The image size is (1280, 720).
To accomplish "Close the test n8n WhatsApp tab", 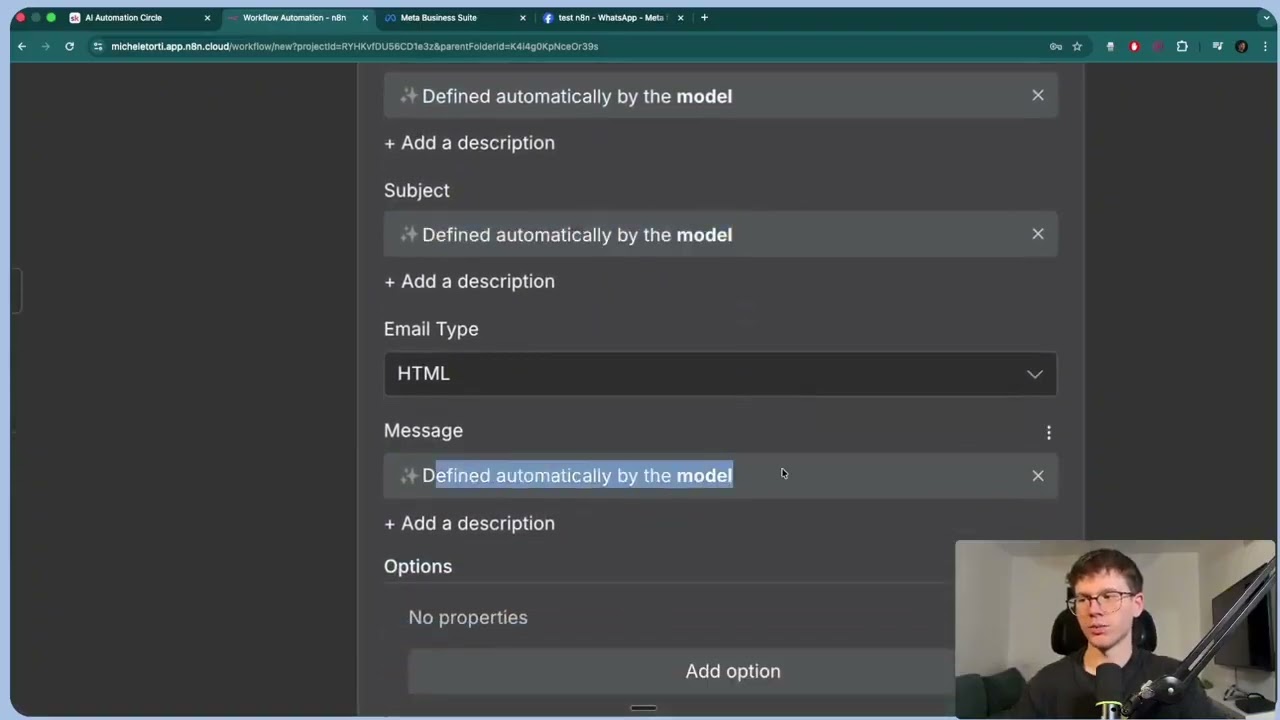I will [x=681, y=17].
